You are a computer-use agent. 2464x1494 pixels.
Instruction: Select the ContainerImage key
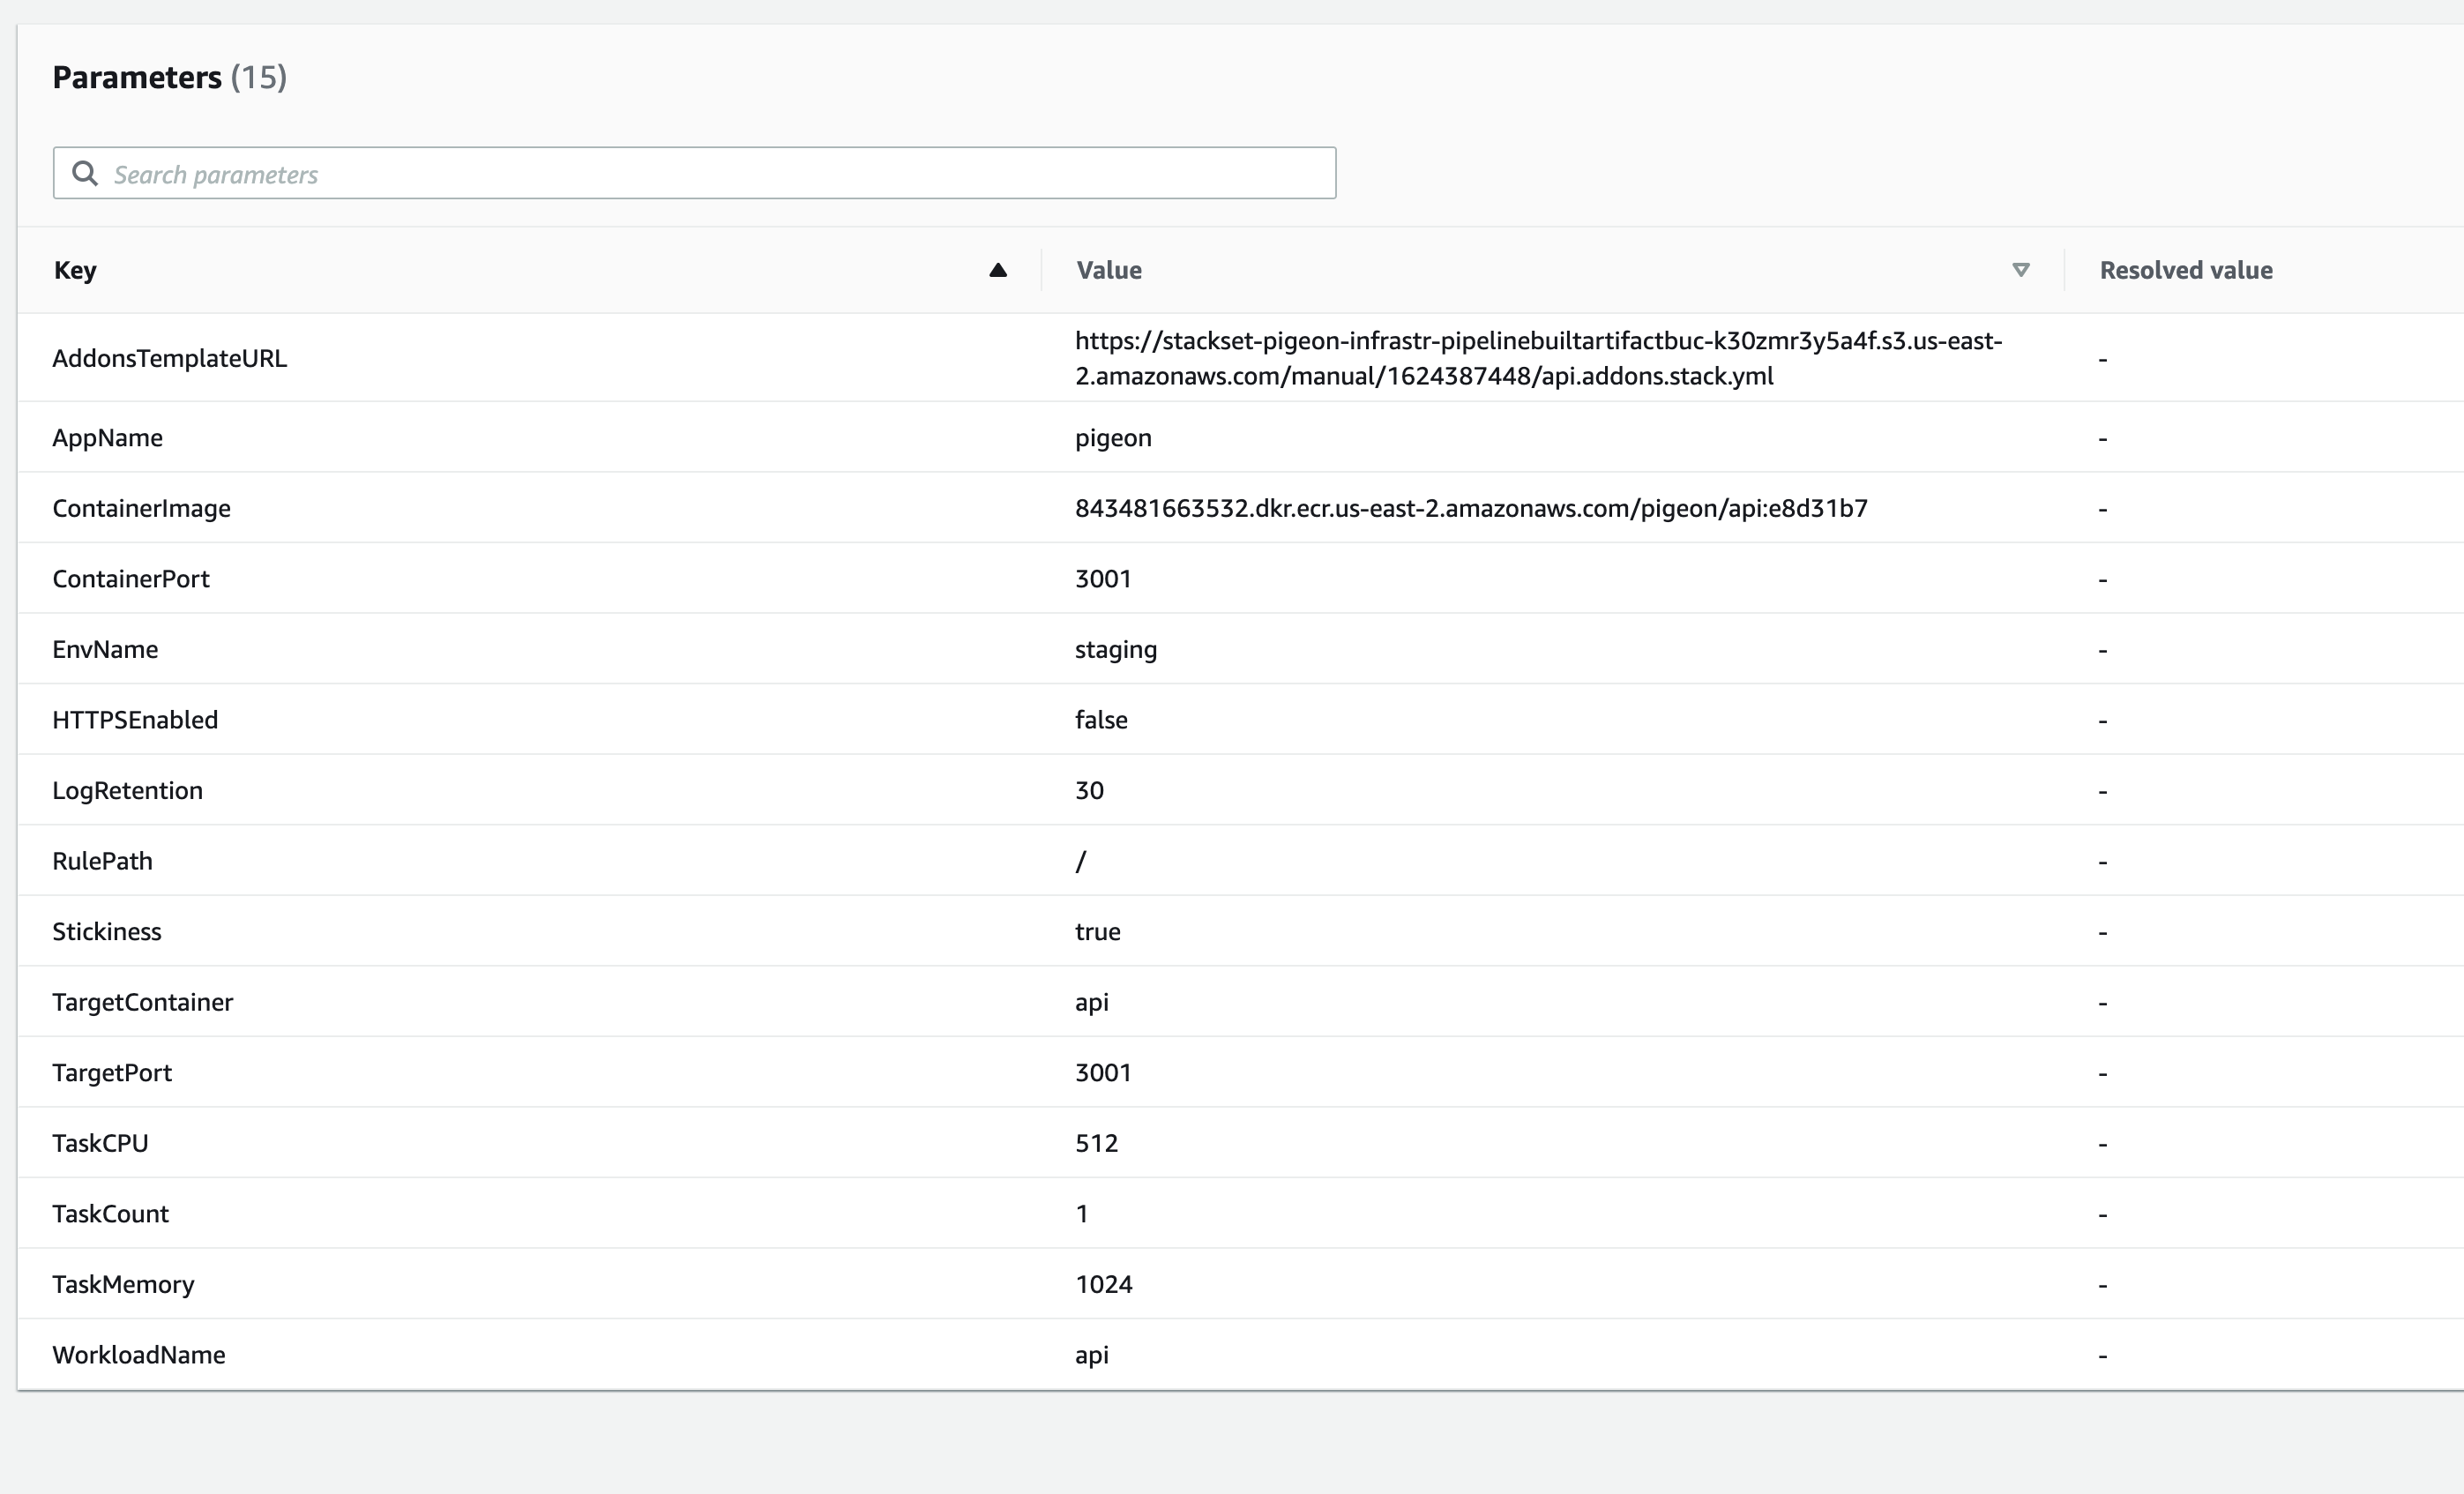pyautogui.click(x=141, y=508)
